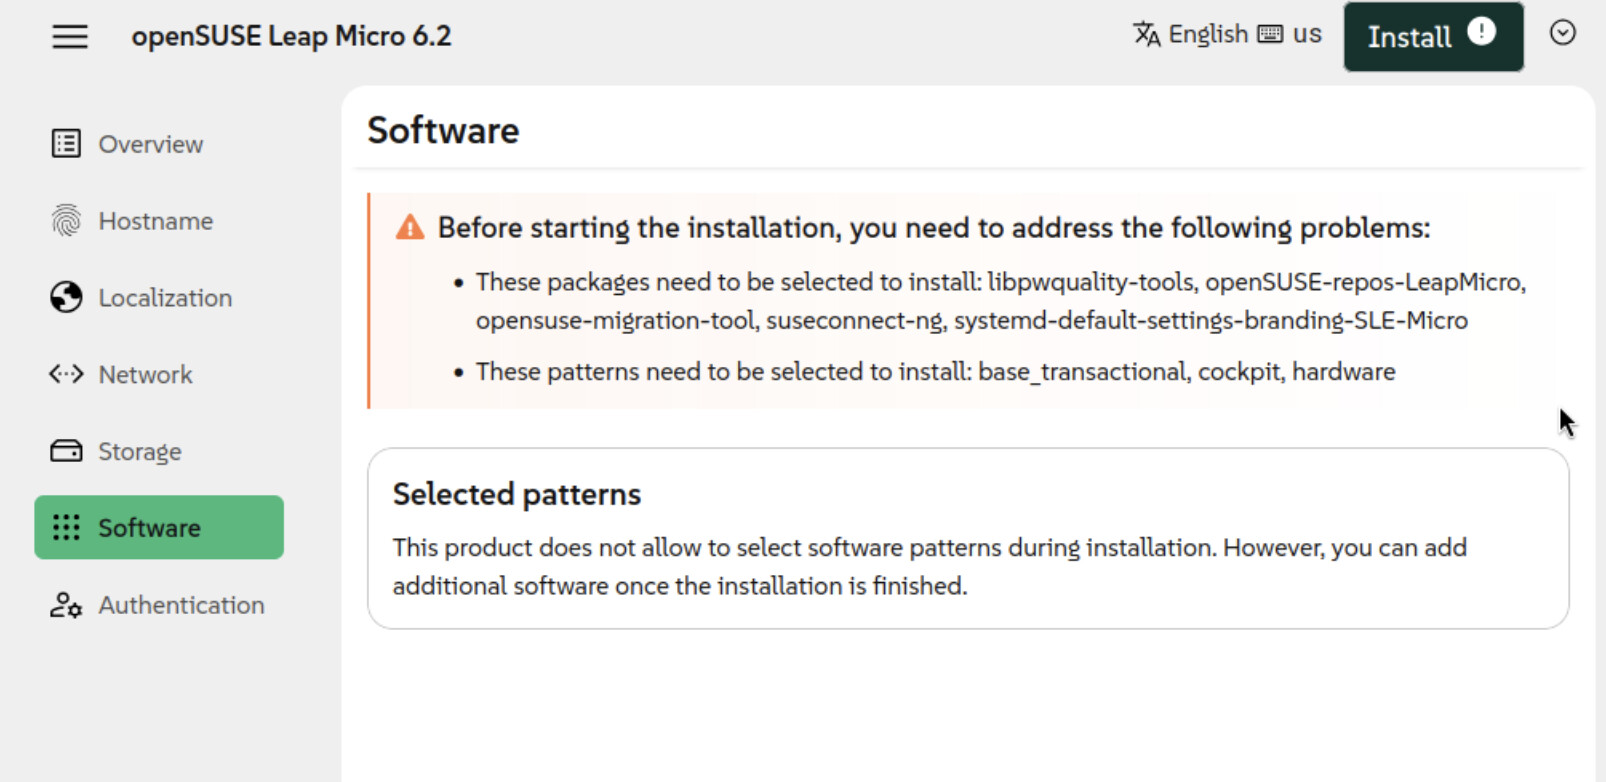Open the hamburger navigation menu

pyautogui.click(x=70, y=37)
